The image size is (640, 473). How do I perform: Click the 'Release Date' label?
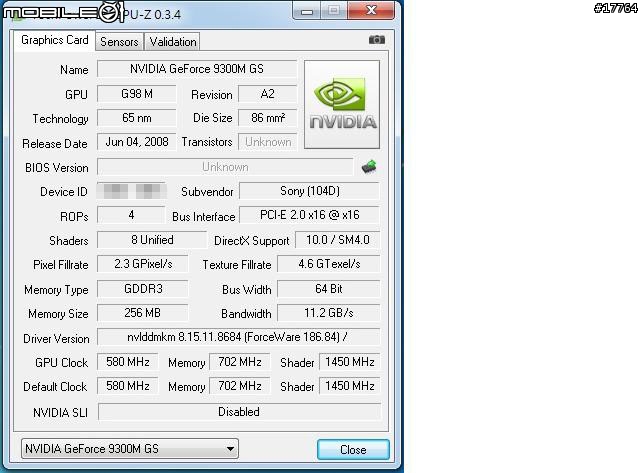click(x=55, y=144)
